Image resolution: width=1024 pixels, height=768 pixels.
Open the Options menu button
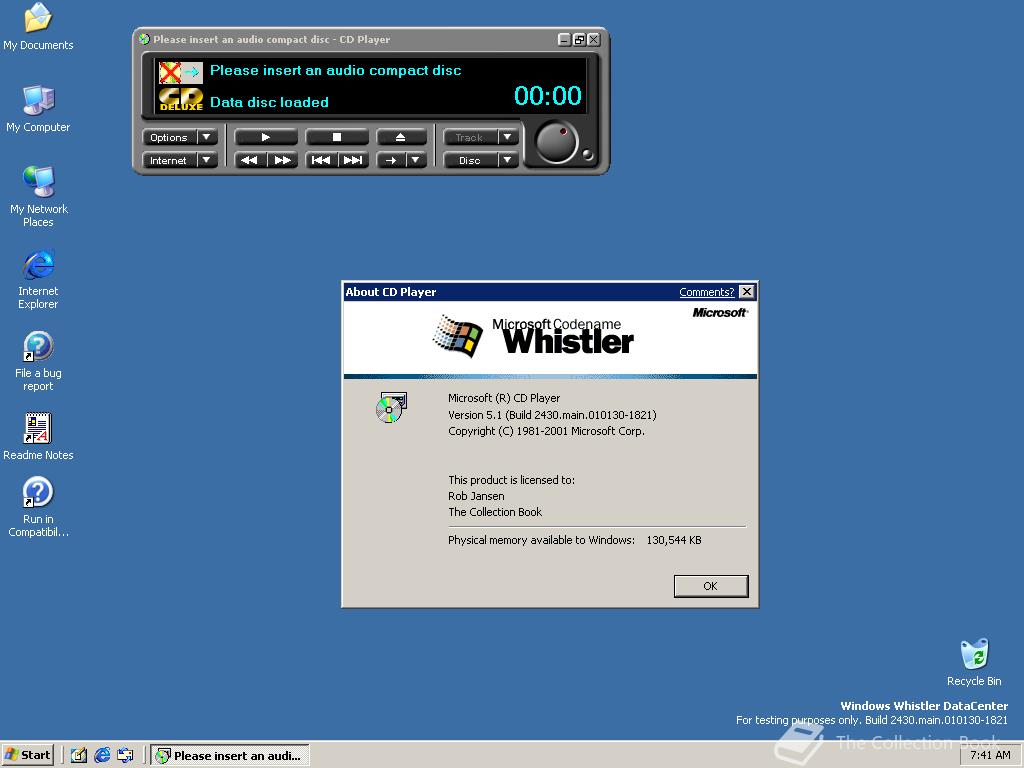coord(169,137)
